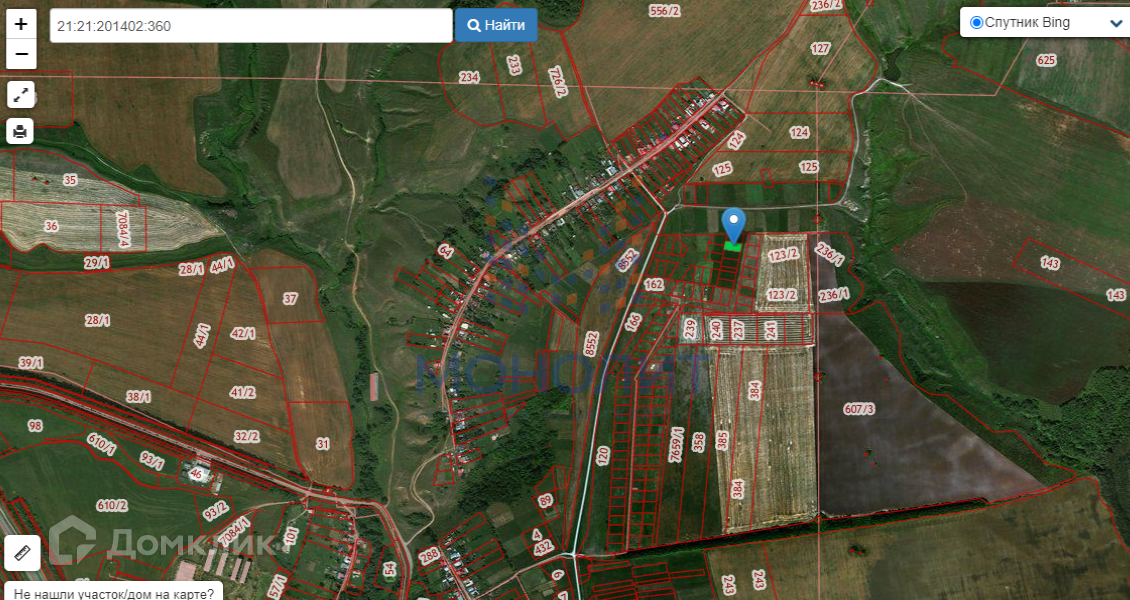Click parcel label 120
1130x600 pixels.
pos(603,456)
